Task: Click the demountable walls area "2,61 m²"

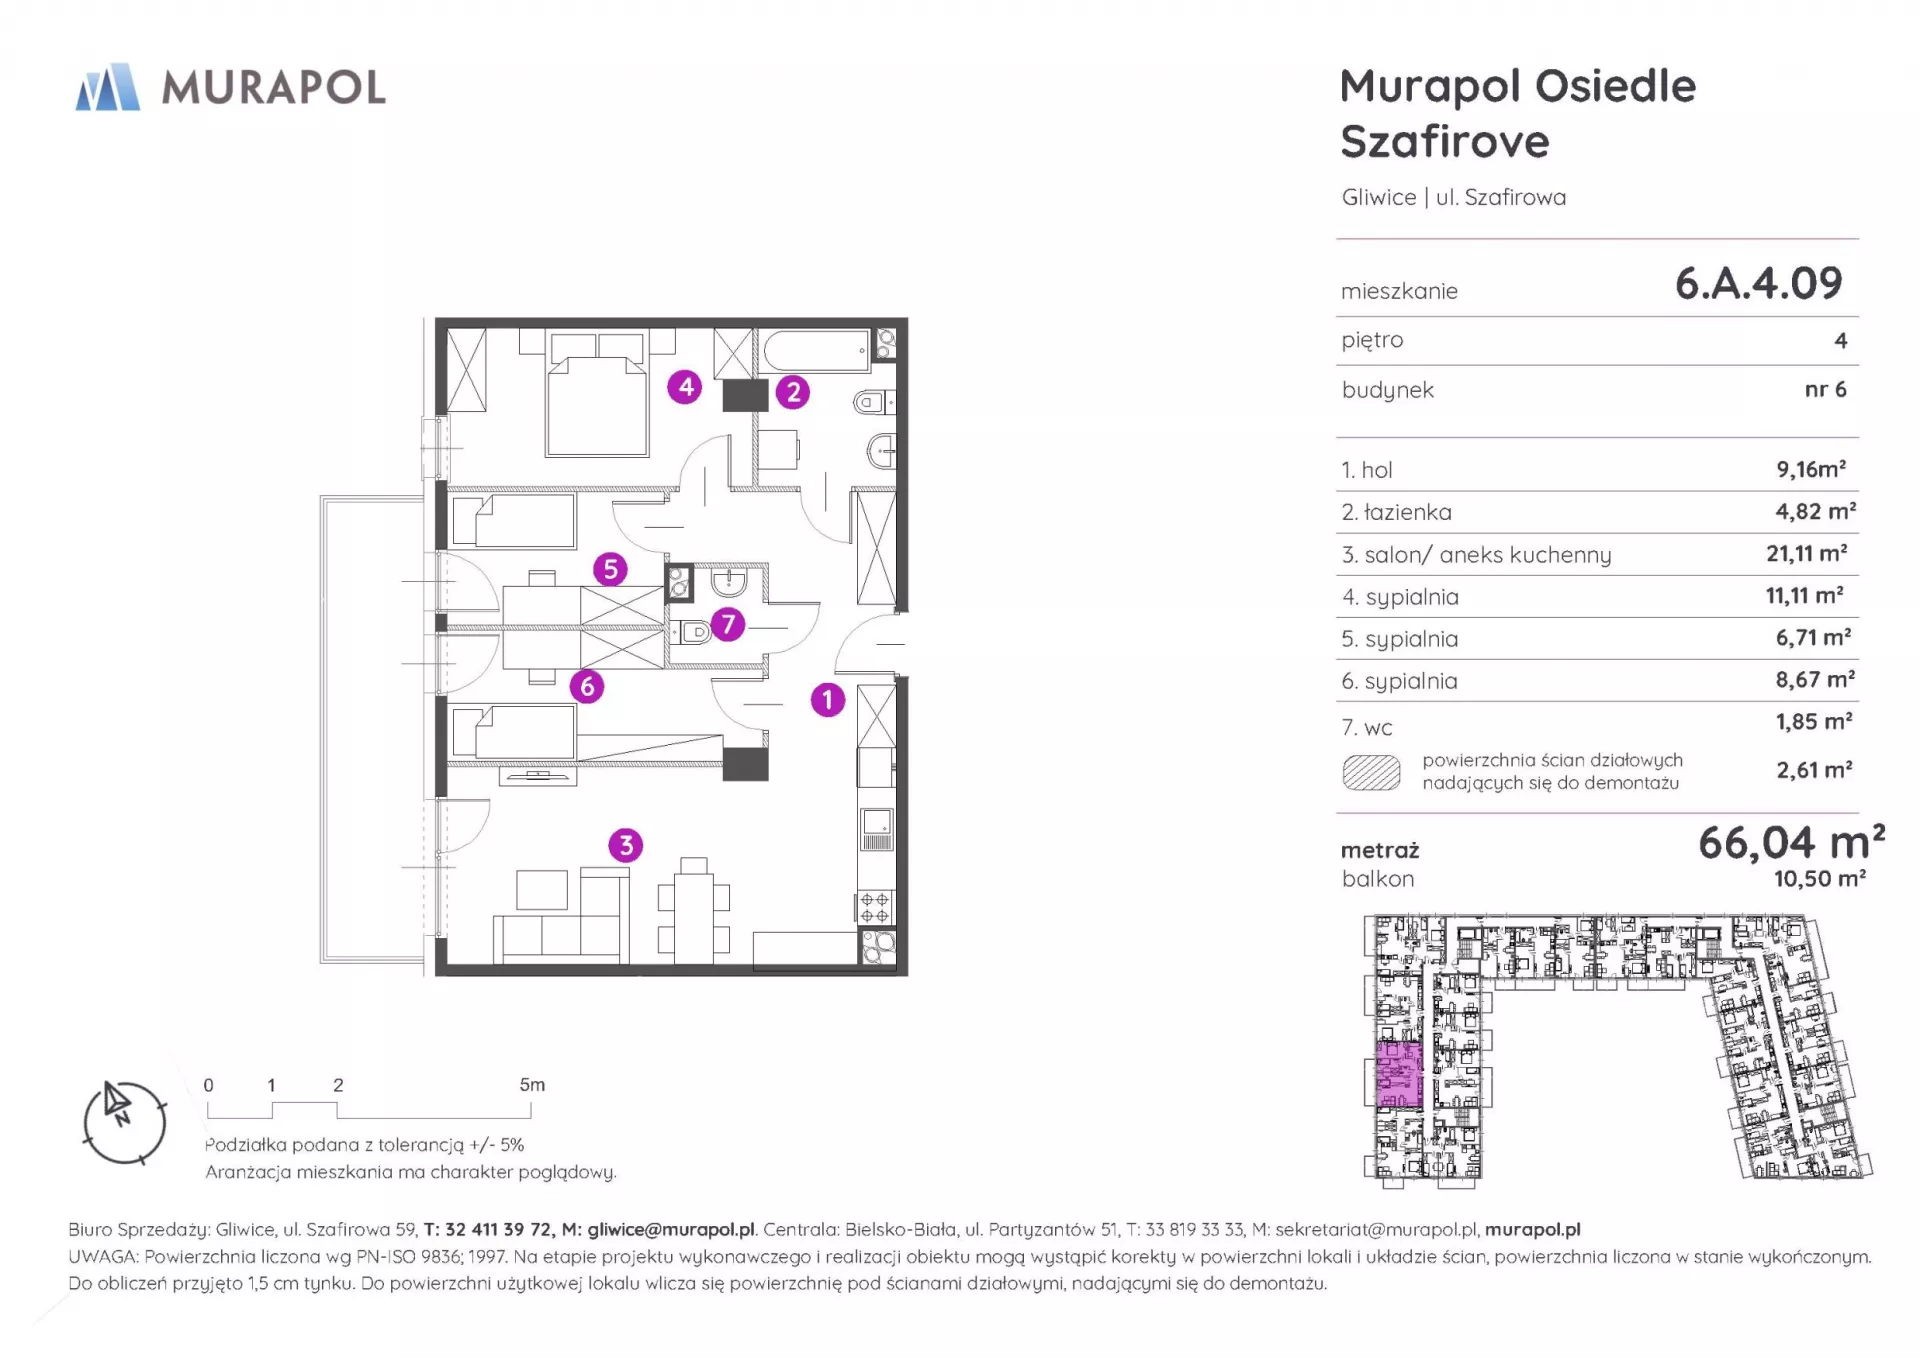Action: [1814, 769]
